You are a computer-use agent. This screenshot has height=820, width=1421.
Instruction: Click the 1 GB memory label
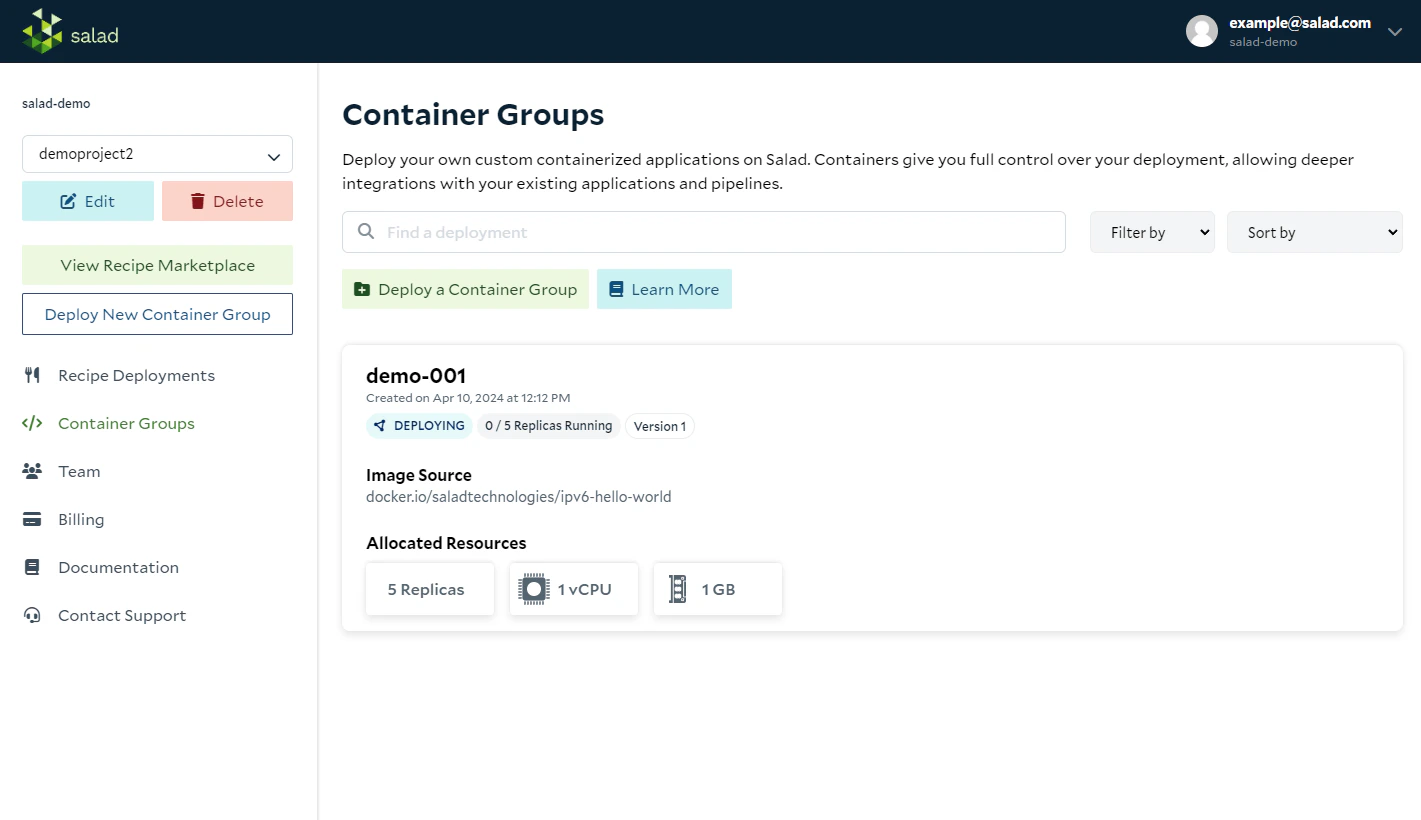click(718, 590)
